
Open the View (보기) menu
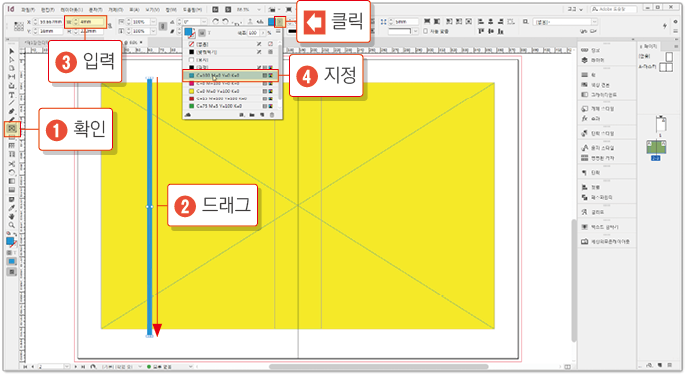(152, 9)
